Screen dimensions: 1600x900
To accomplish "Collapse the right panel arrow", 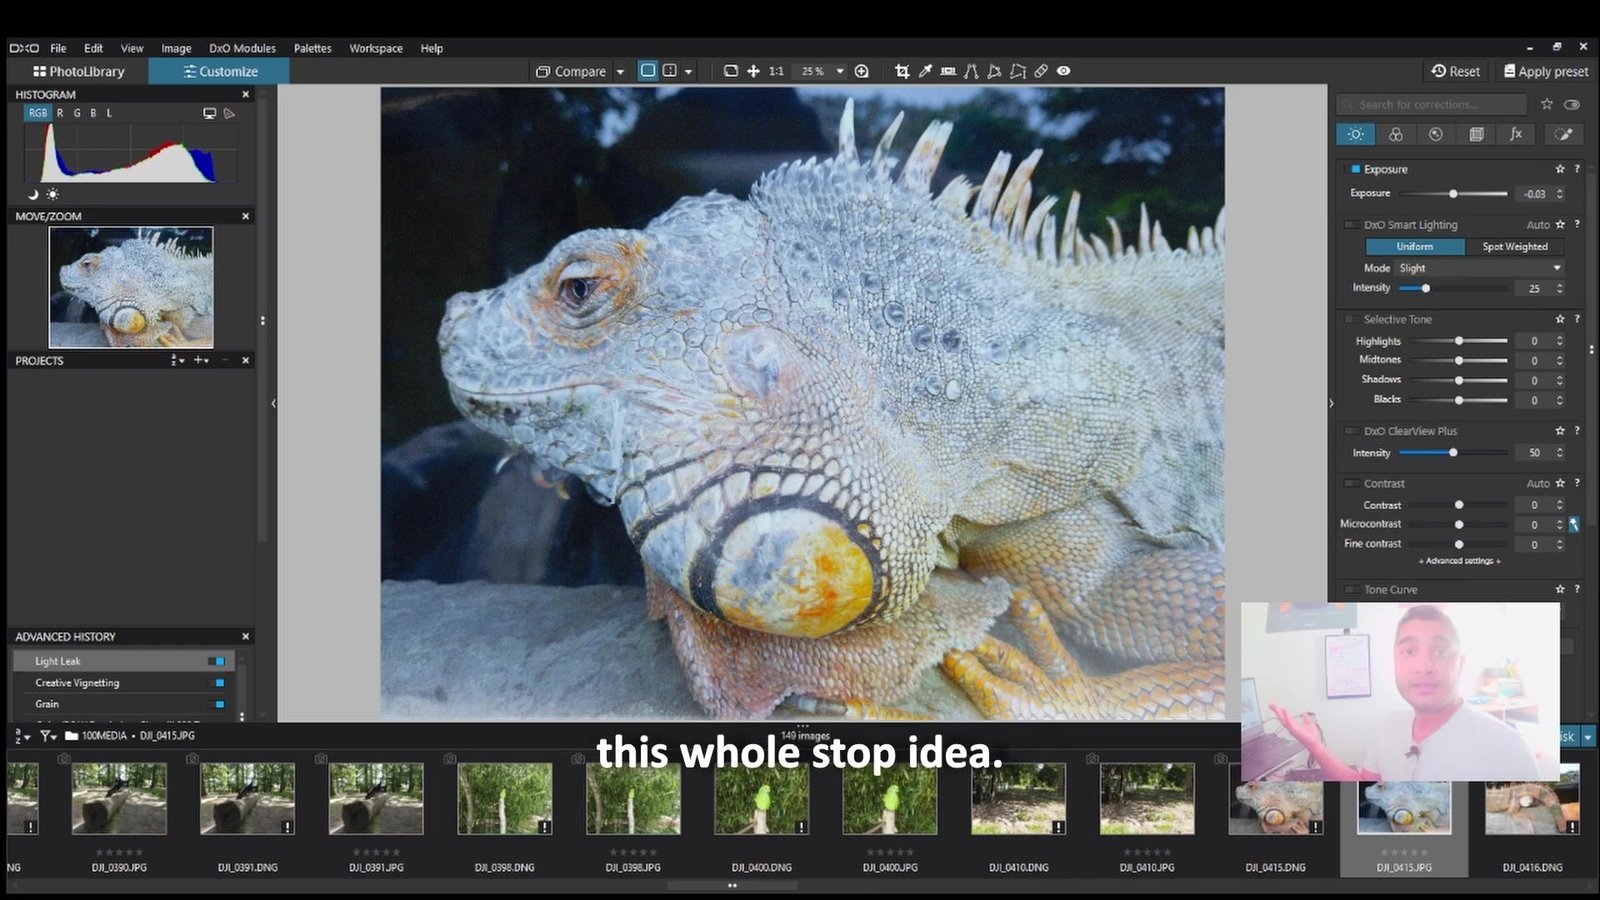I will coord(1331,404).
